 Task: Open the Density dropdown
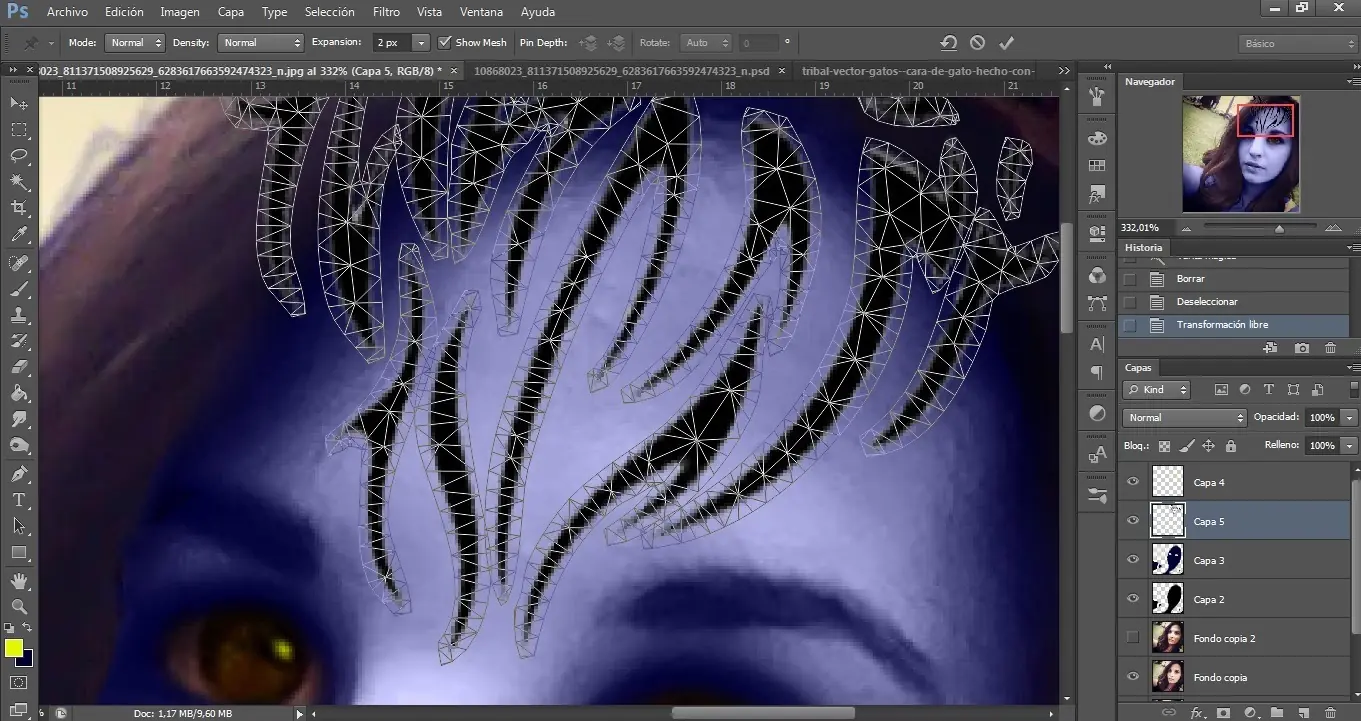pyautogui.click(x=260, y=43)
